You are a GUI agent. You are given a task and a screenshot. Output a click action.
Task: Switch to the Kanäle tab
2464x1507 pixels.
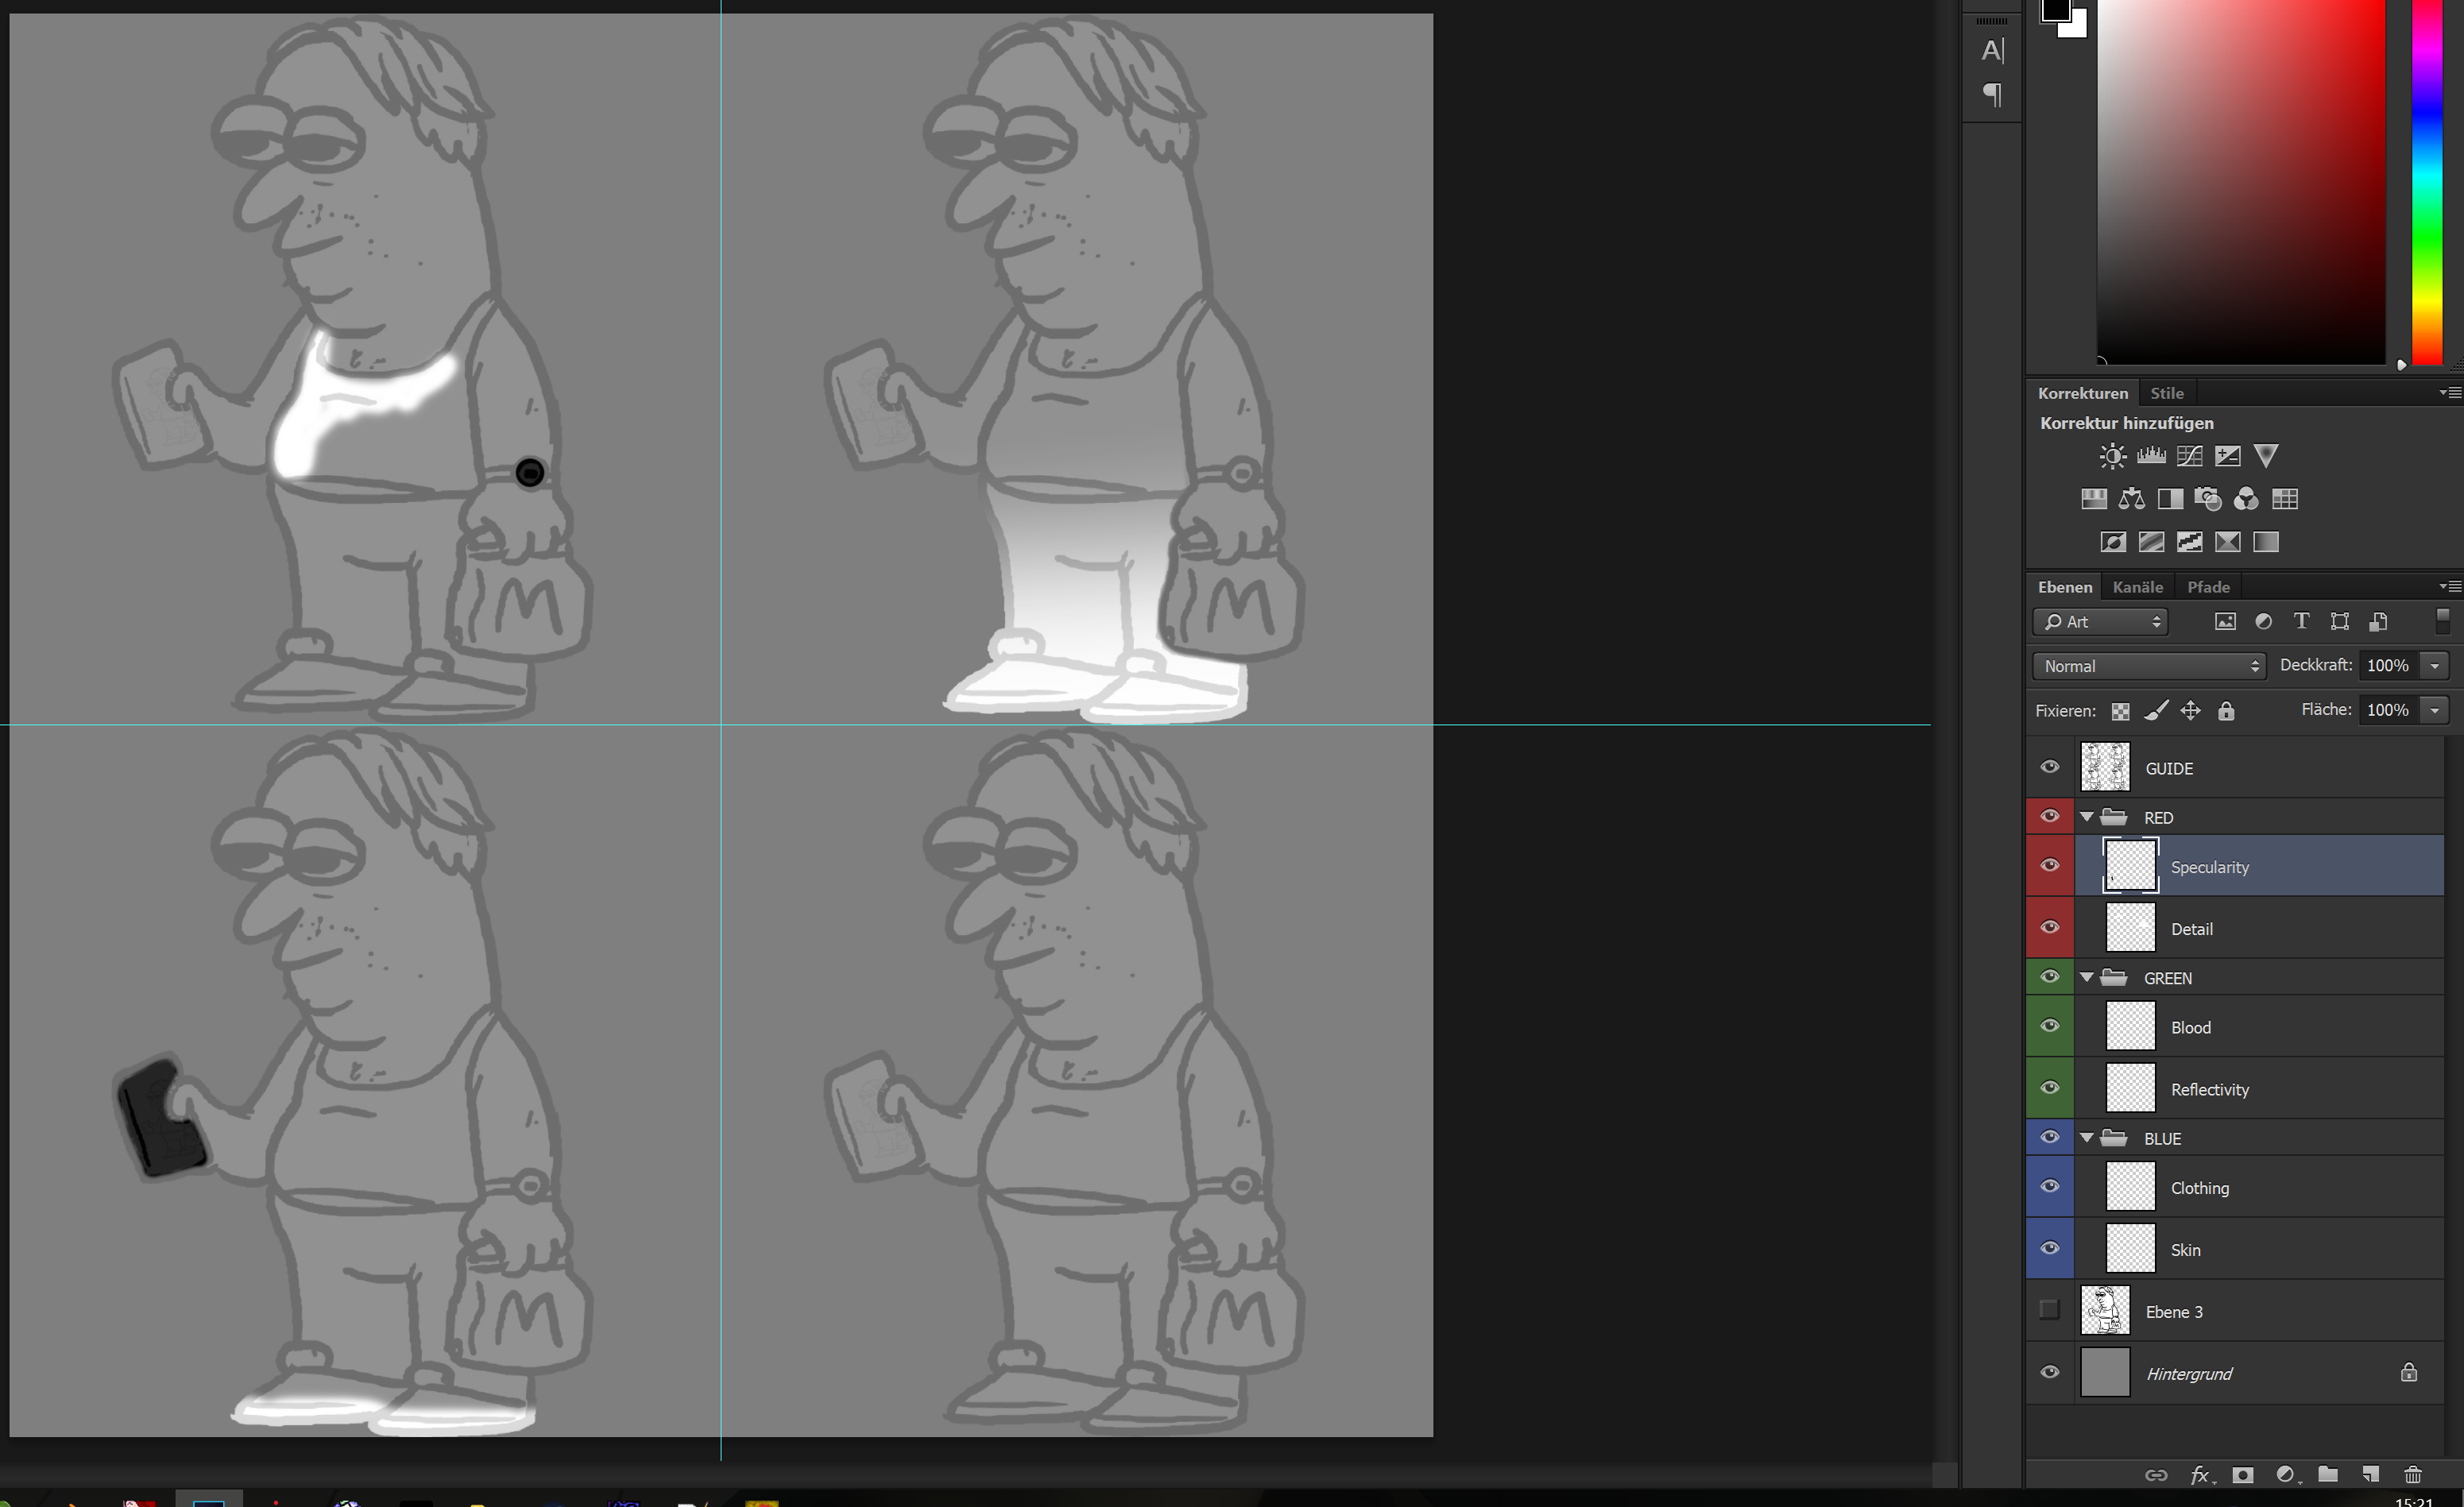point(2138,587)
